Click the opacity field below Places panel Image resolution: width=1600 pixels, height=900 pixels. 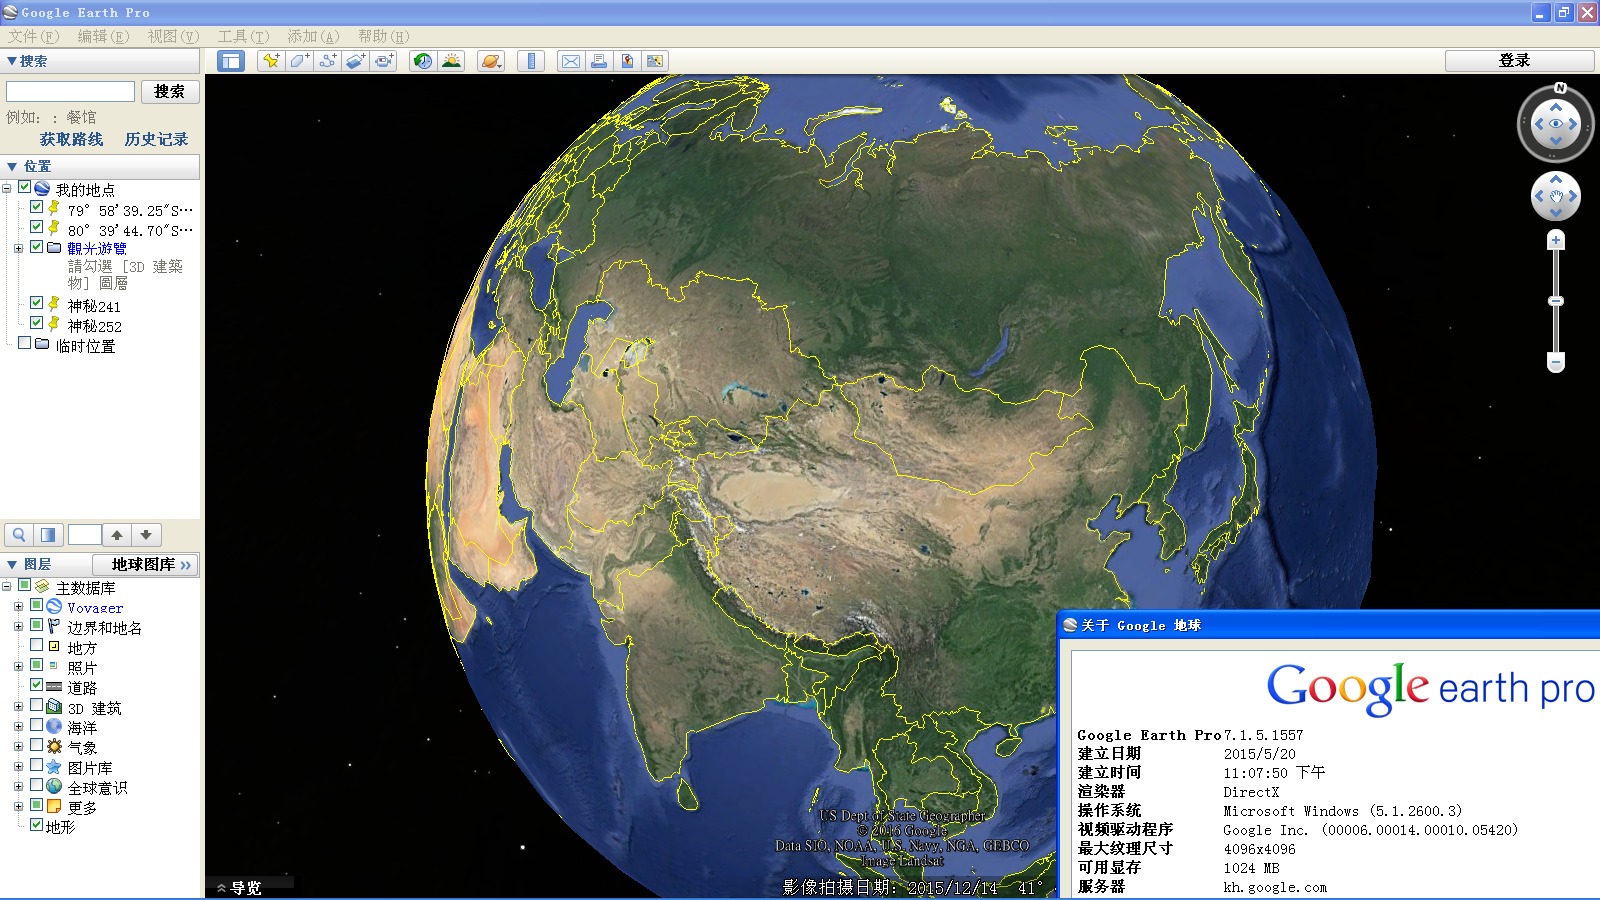point(84,535)
